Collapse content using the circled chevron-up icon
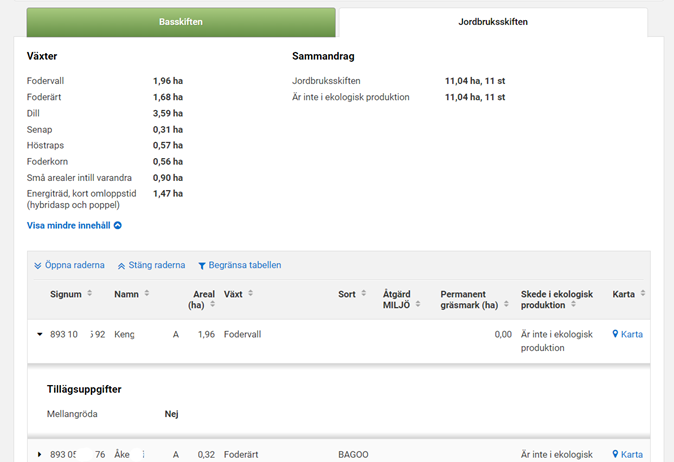Image resolution: width=674 pixels, height=462 pixels. click(118, 226)
